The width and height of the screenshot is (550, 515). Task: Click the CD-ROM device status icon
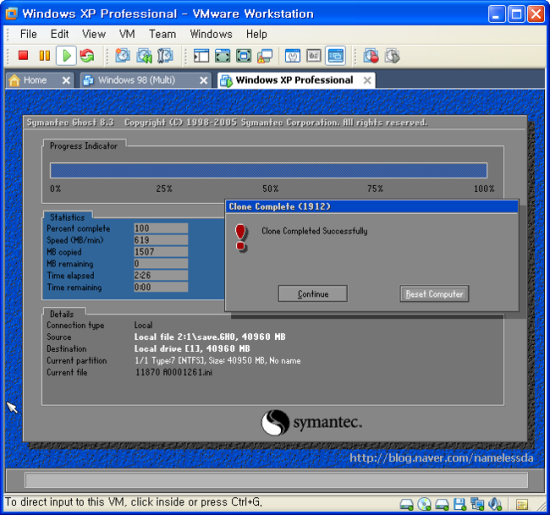pos(424,504)
